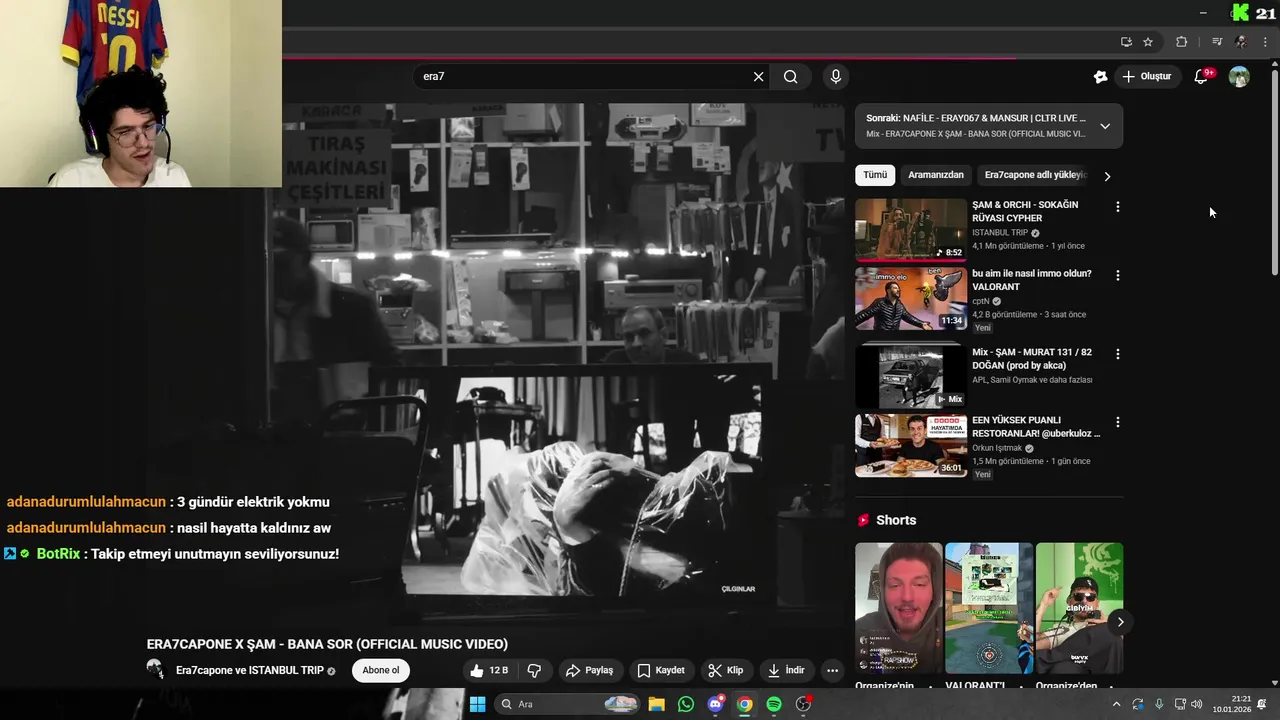Open the YouTube notifications bell

1202,76
